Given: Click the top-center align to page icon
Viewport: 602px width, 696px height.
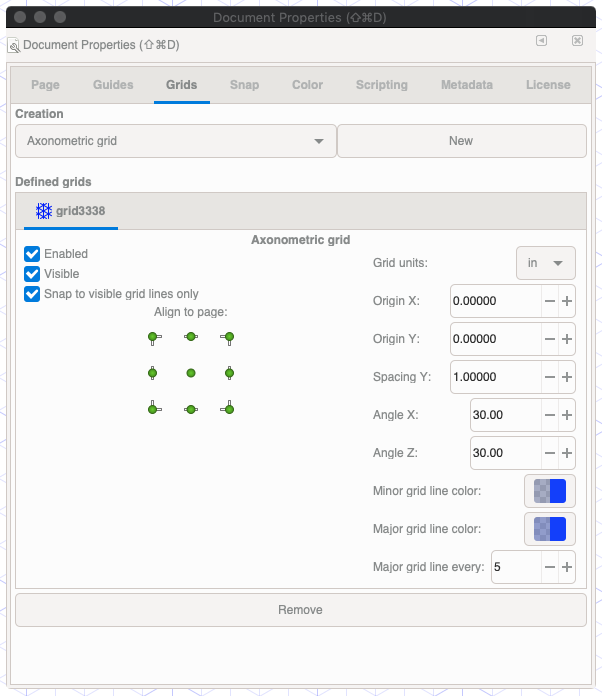Looking at the screenshot, I should pos(191,337).
